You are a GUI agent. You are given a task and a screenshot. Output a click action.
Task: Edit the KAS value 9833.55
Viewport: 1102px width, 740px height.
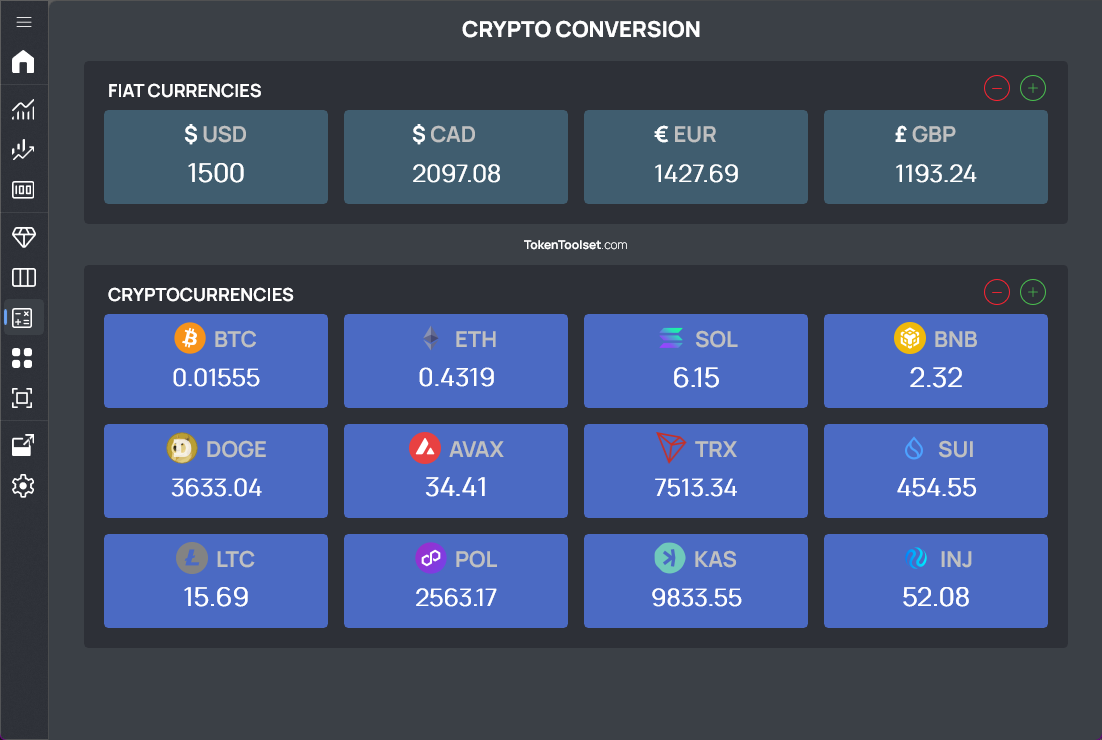(696, 597)
